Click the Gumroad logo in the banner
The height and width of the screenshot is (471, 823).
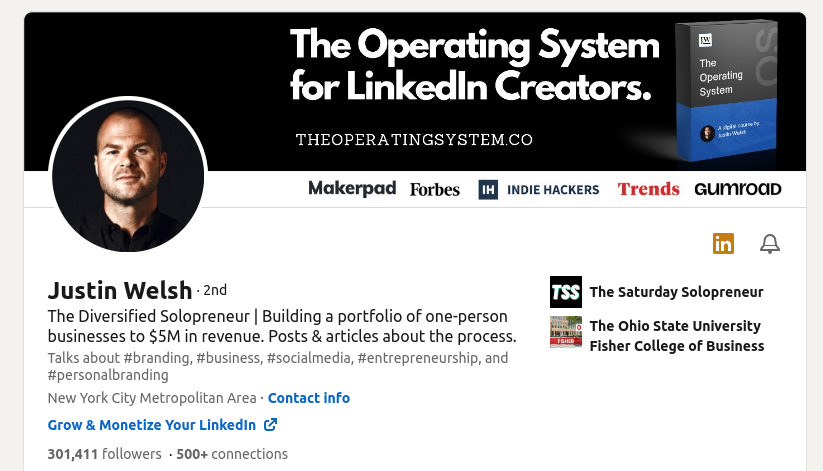(x=737, y=189)
